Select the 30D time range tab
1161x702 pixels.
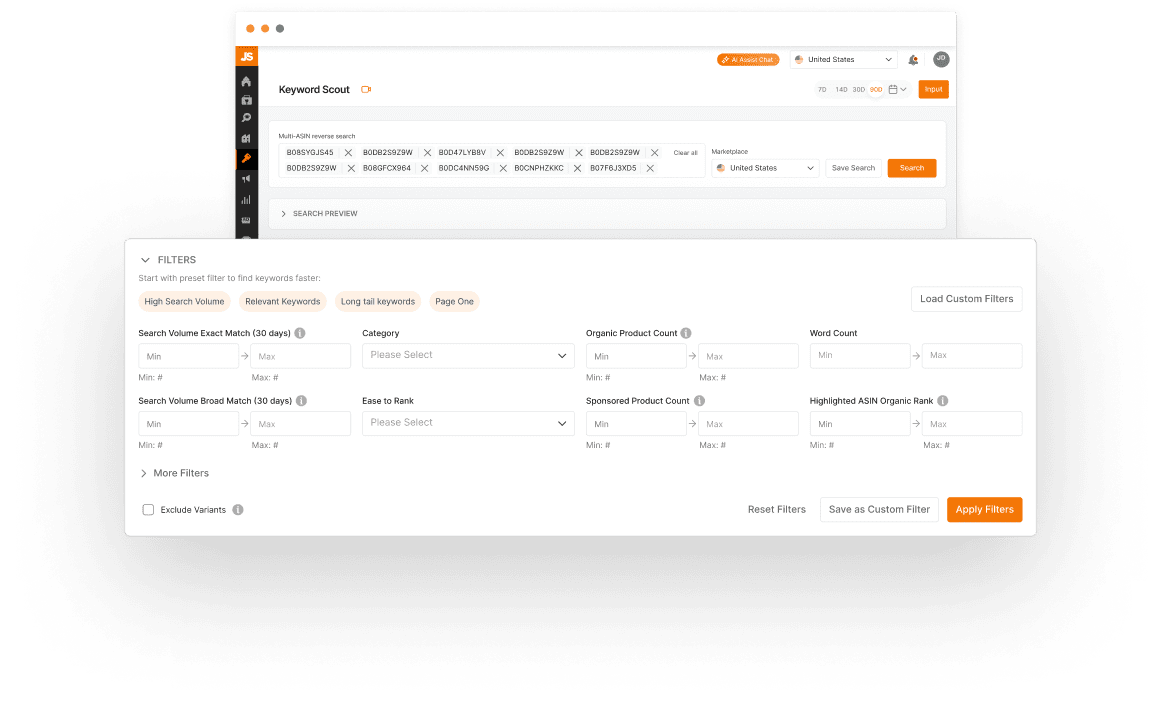tap(858, 90)
